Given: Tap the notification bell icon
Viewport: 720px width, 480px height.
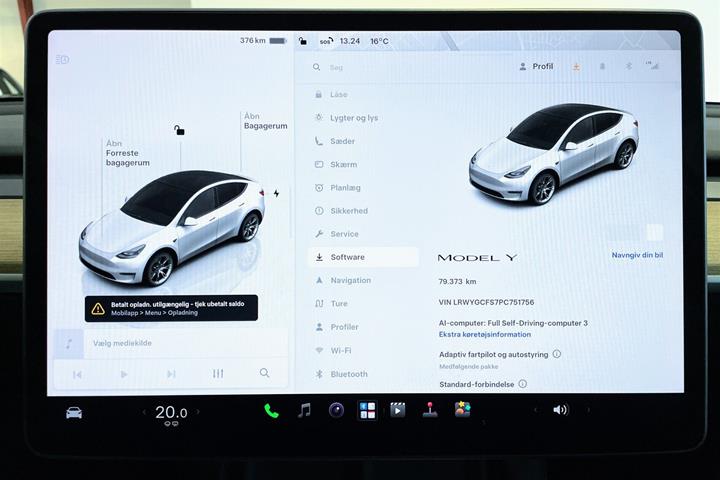Looking at the screenshot, I should (602, 67).
